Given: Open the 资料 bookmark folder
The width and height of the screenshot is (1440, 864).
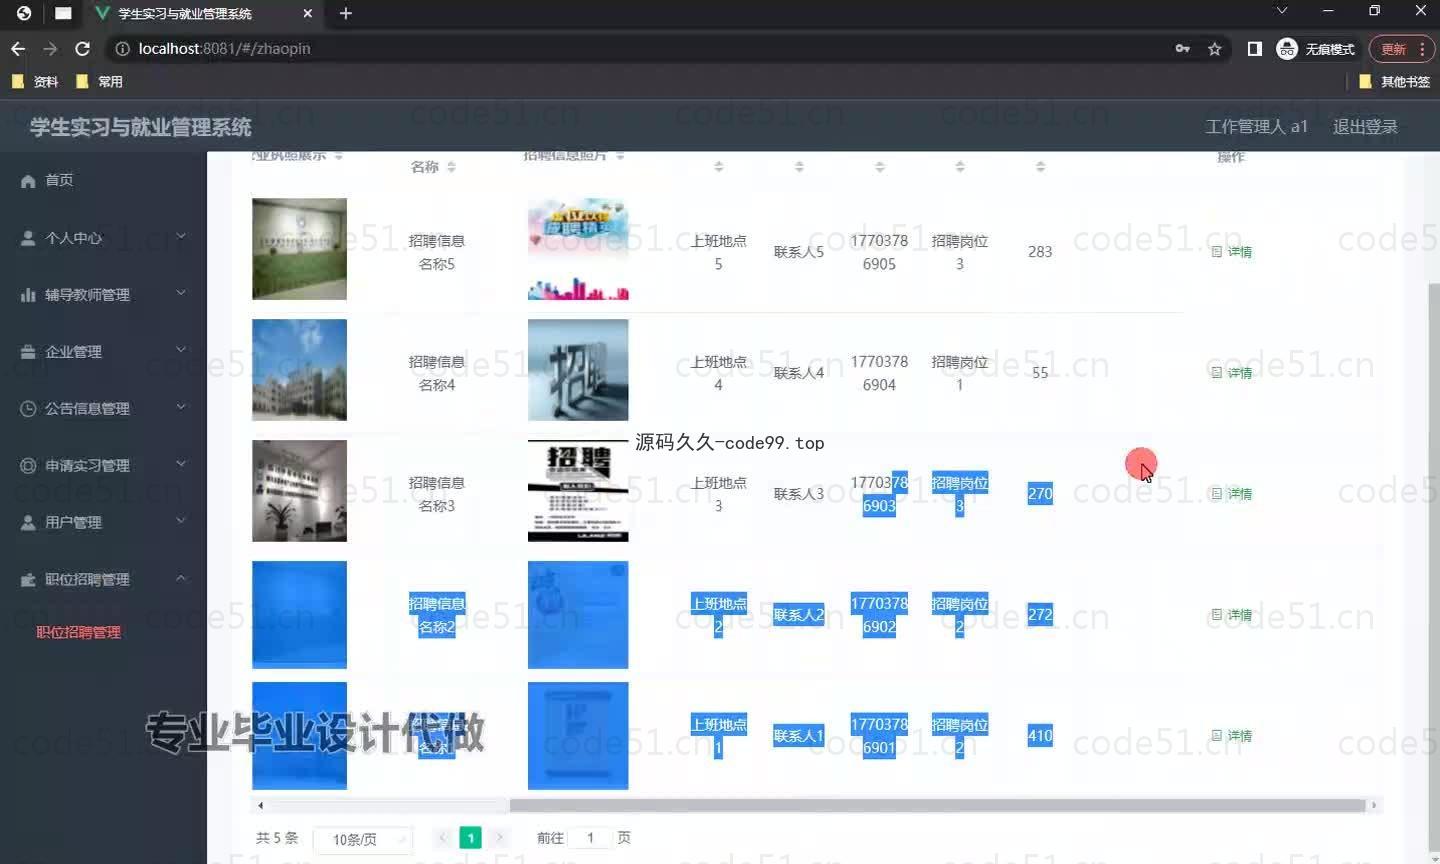Looking at the screenshot, I should pyautogui.click(x=35, y=81).
